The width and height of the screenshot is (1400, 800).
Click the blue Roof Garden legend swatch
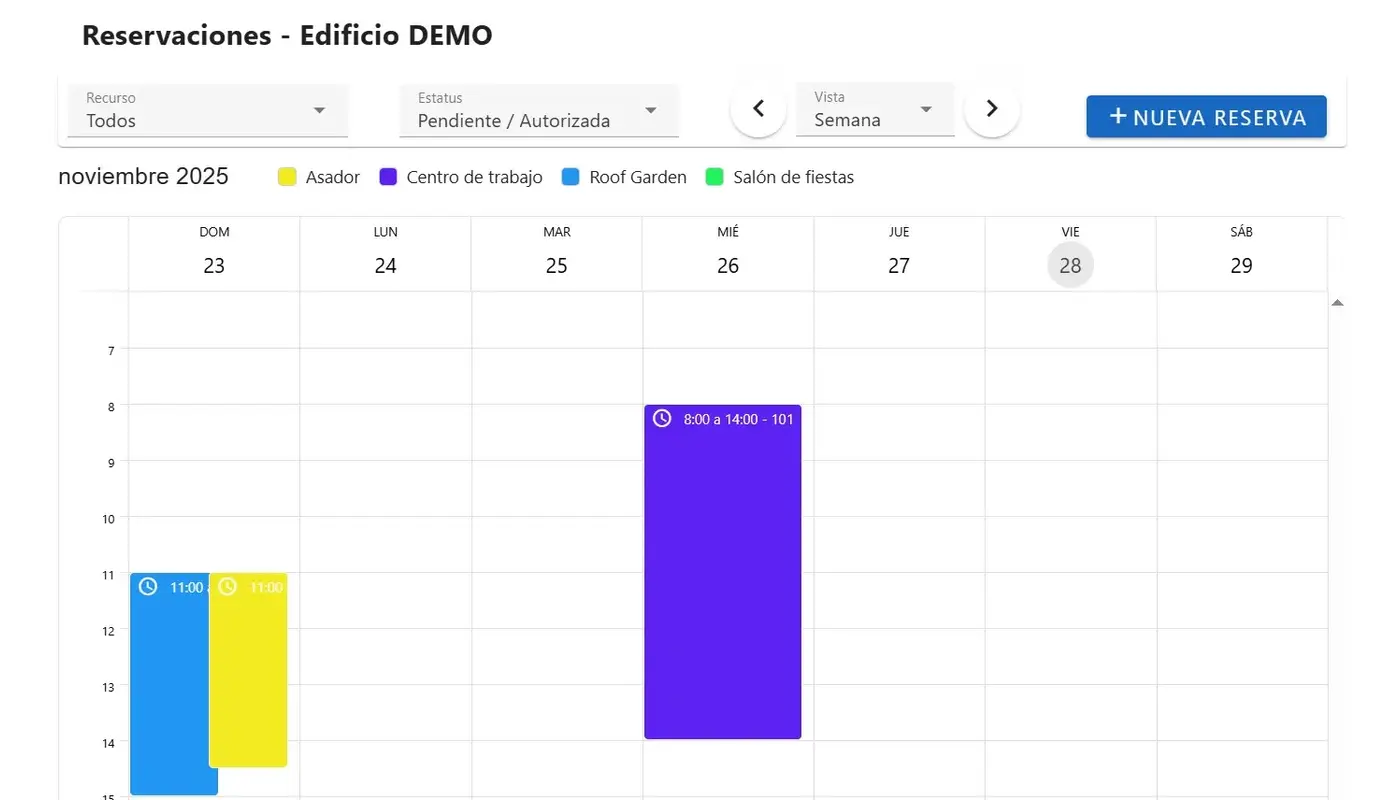point(571,177)
